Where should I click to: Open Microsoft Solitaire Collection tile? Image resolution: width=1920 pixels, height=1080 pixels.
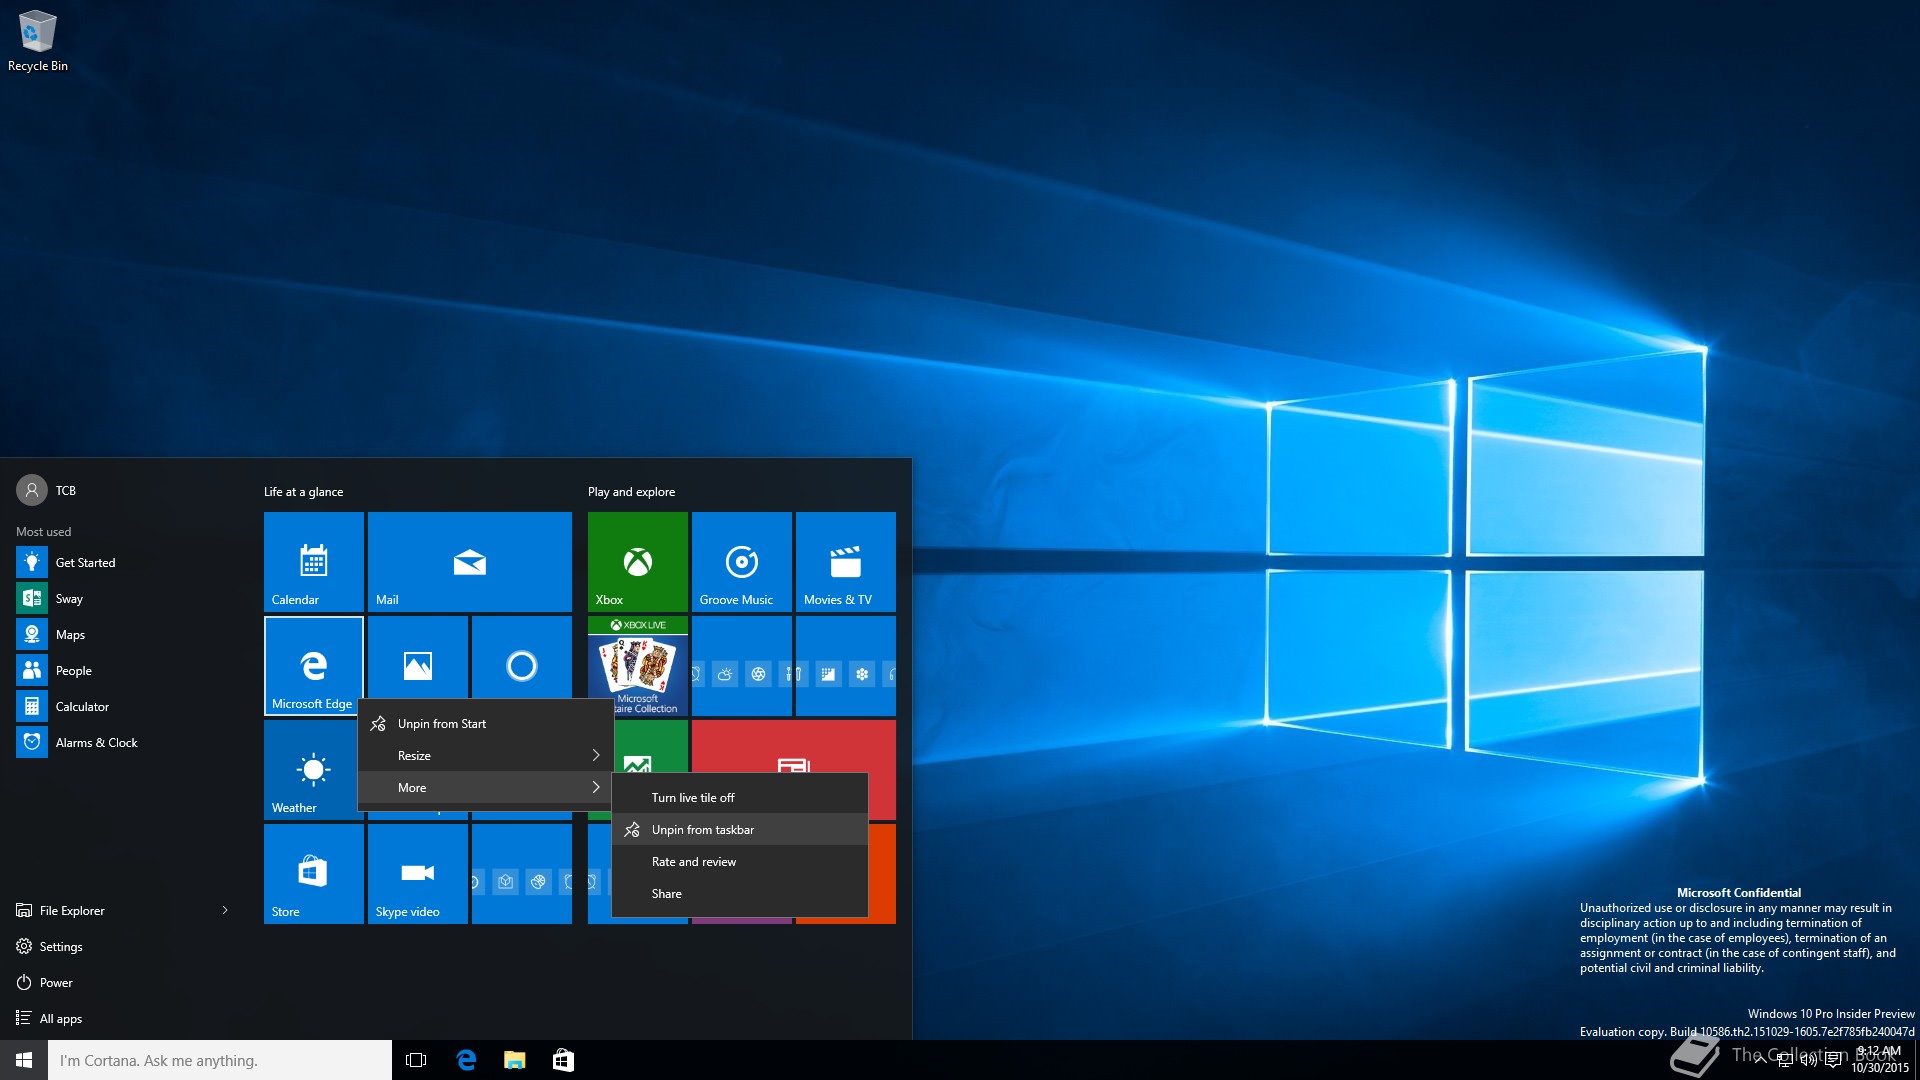(x=637, y=665)
